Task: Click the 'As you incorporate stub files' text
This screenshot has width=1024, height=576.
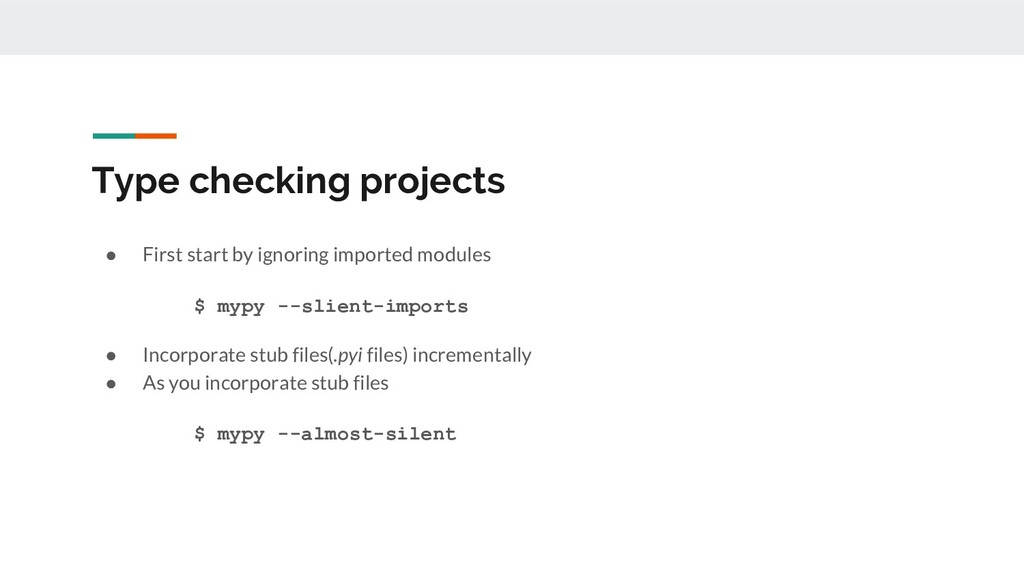Action: (265, 383)
